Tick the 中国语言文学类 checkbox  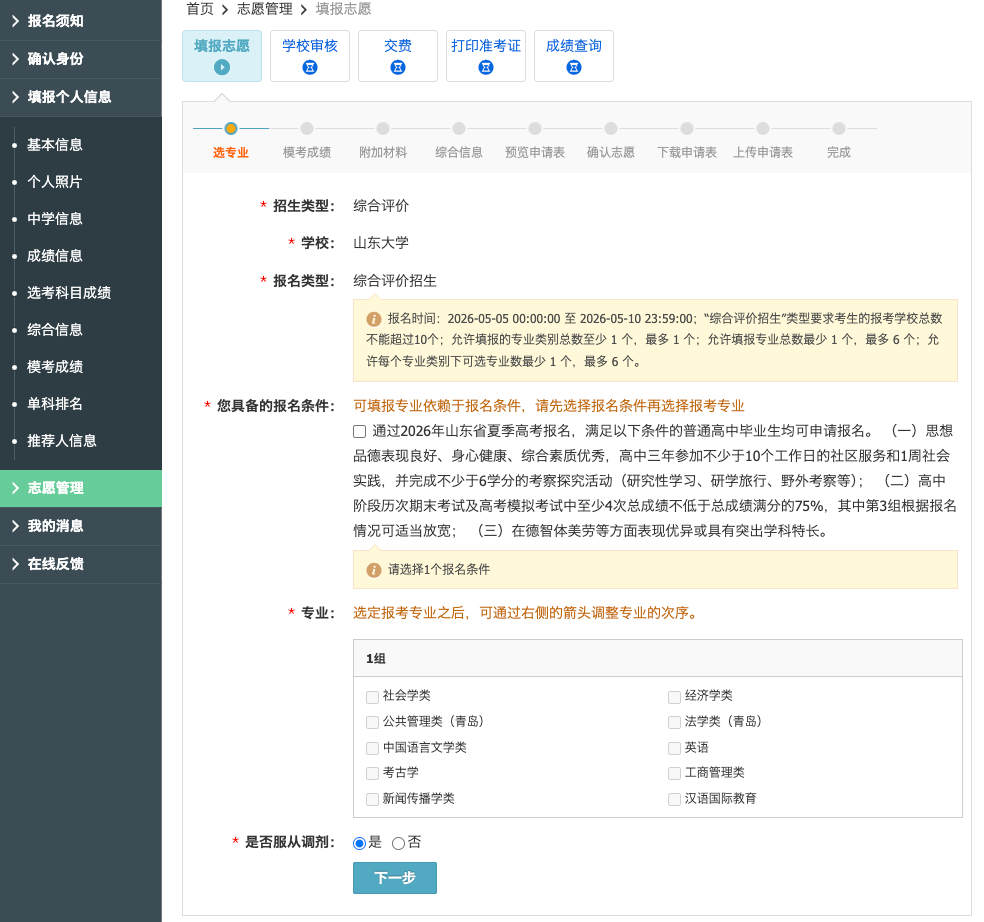point(372,748)
